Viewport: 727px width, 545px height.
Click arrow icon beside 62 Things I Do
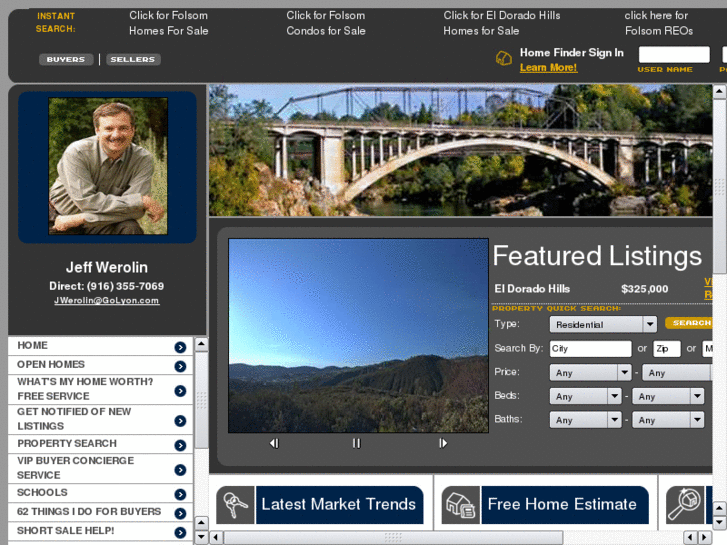[180, 513]
